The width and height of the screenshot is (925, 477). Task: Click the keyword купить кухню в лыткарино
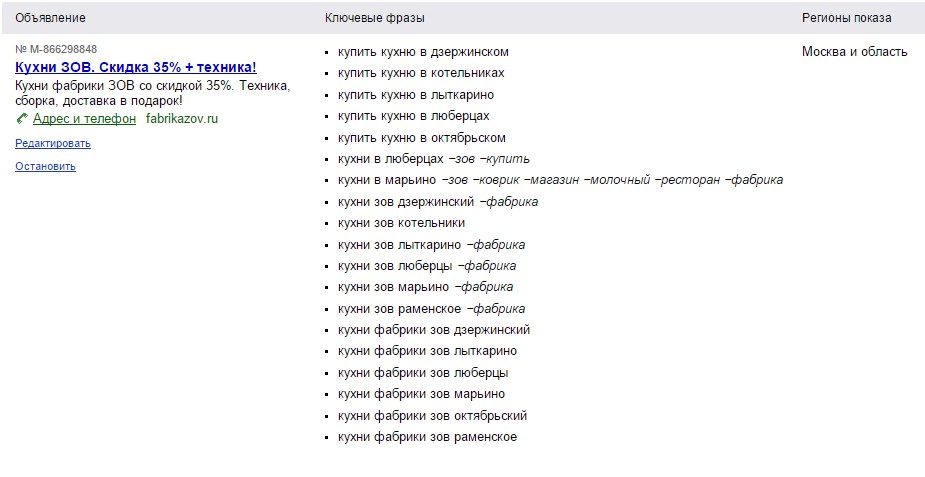point(416,95)
